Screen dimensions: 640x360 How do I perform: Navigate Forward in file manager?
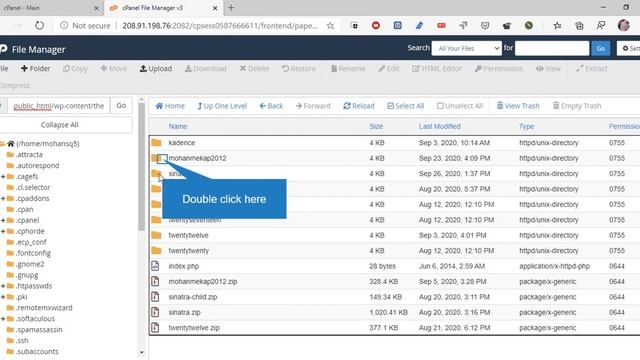pos(313,106)
